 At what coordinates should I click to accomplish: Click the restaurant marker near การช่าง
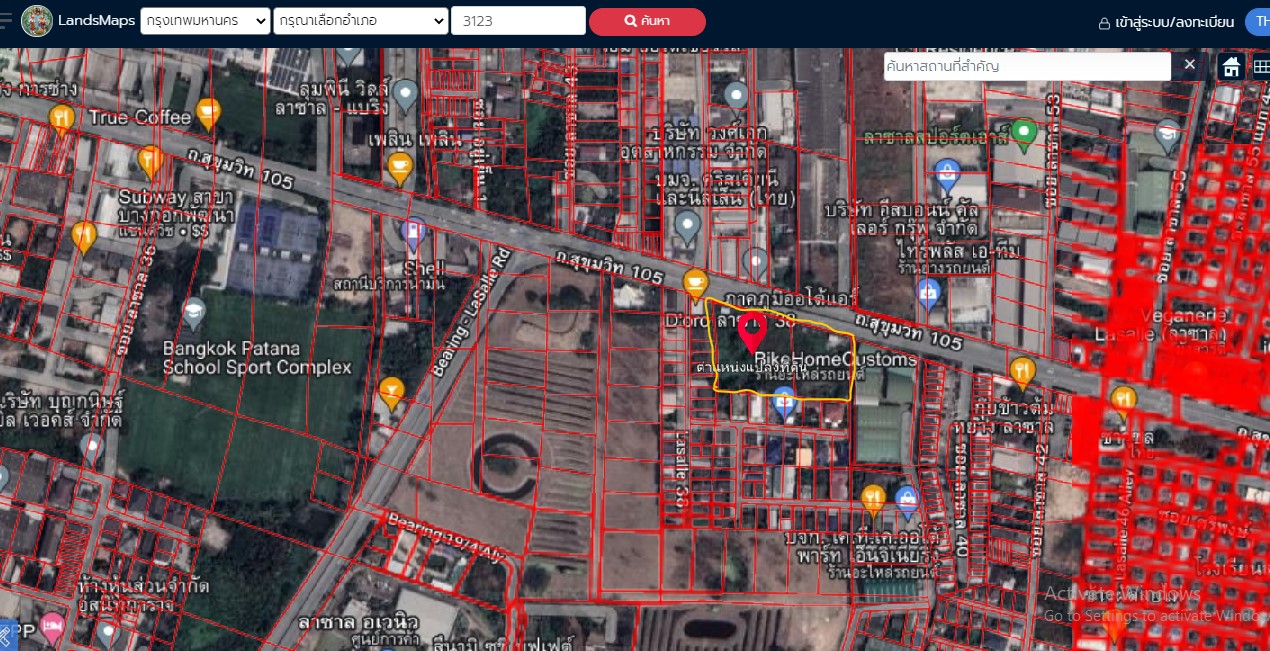62,121
